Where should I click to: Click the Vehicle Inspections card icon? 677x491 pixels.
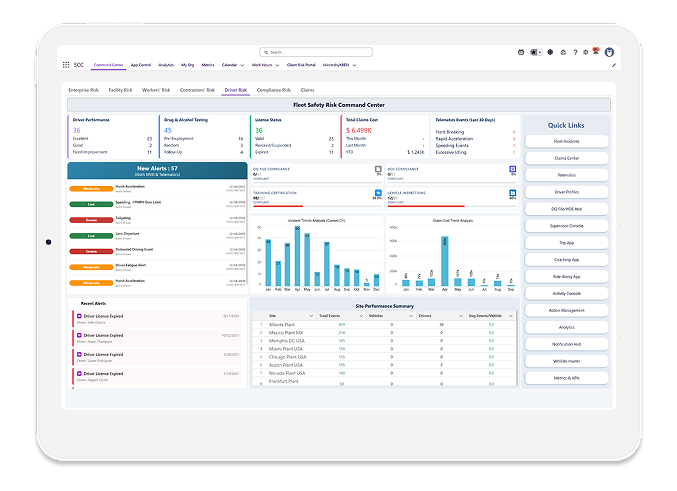tap(513, 192)
